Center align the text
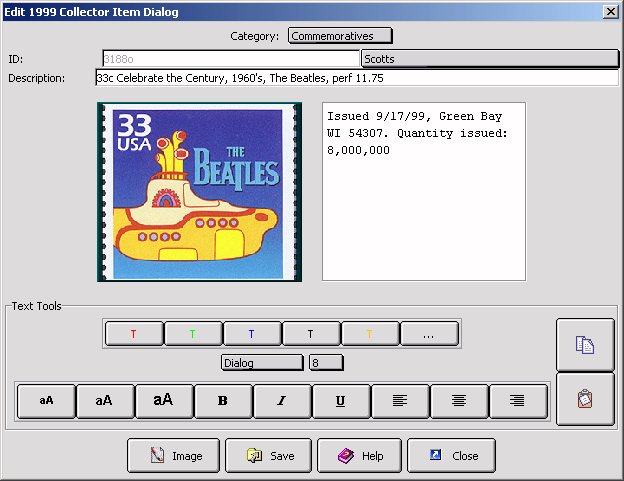 coord(458,401)
